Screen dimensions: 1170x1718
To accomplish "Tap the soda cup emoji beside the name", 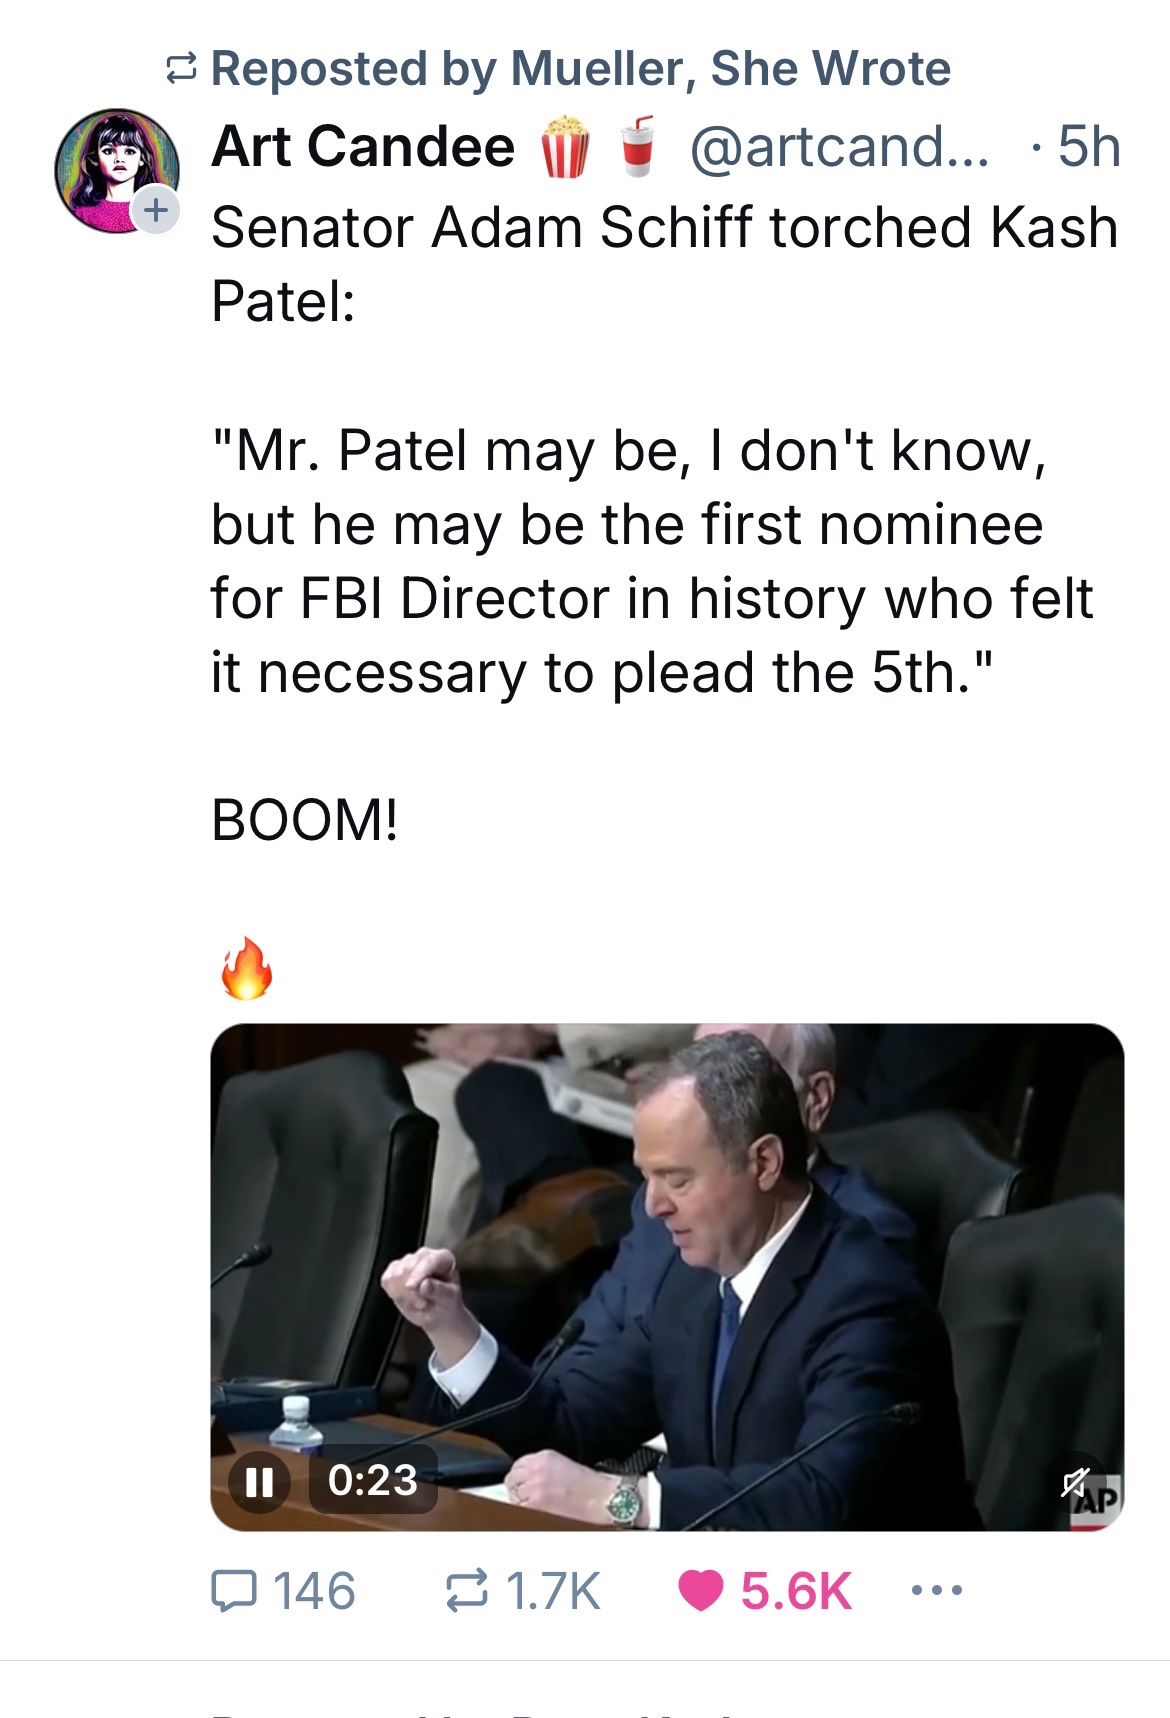I will (x=637, y=147).
